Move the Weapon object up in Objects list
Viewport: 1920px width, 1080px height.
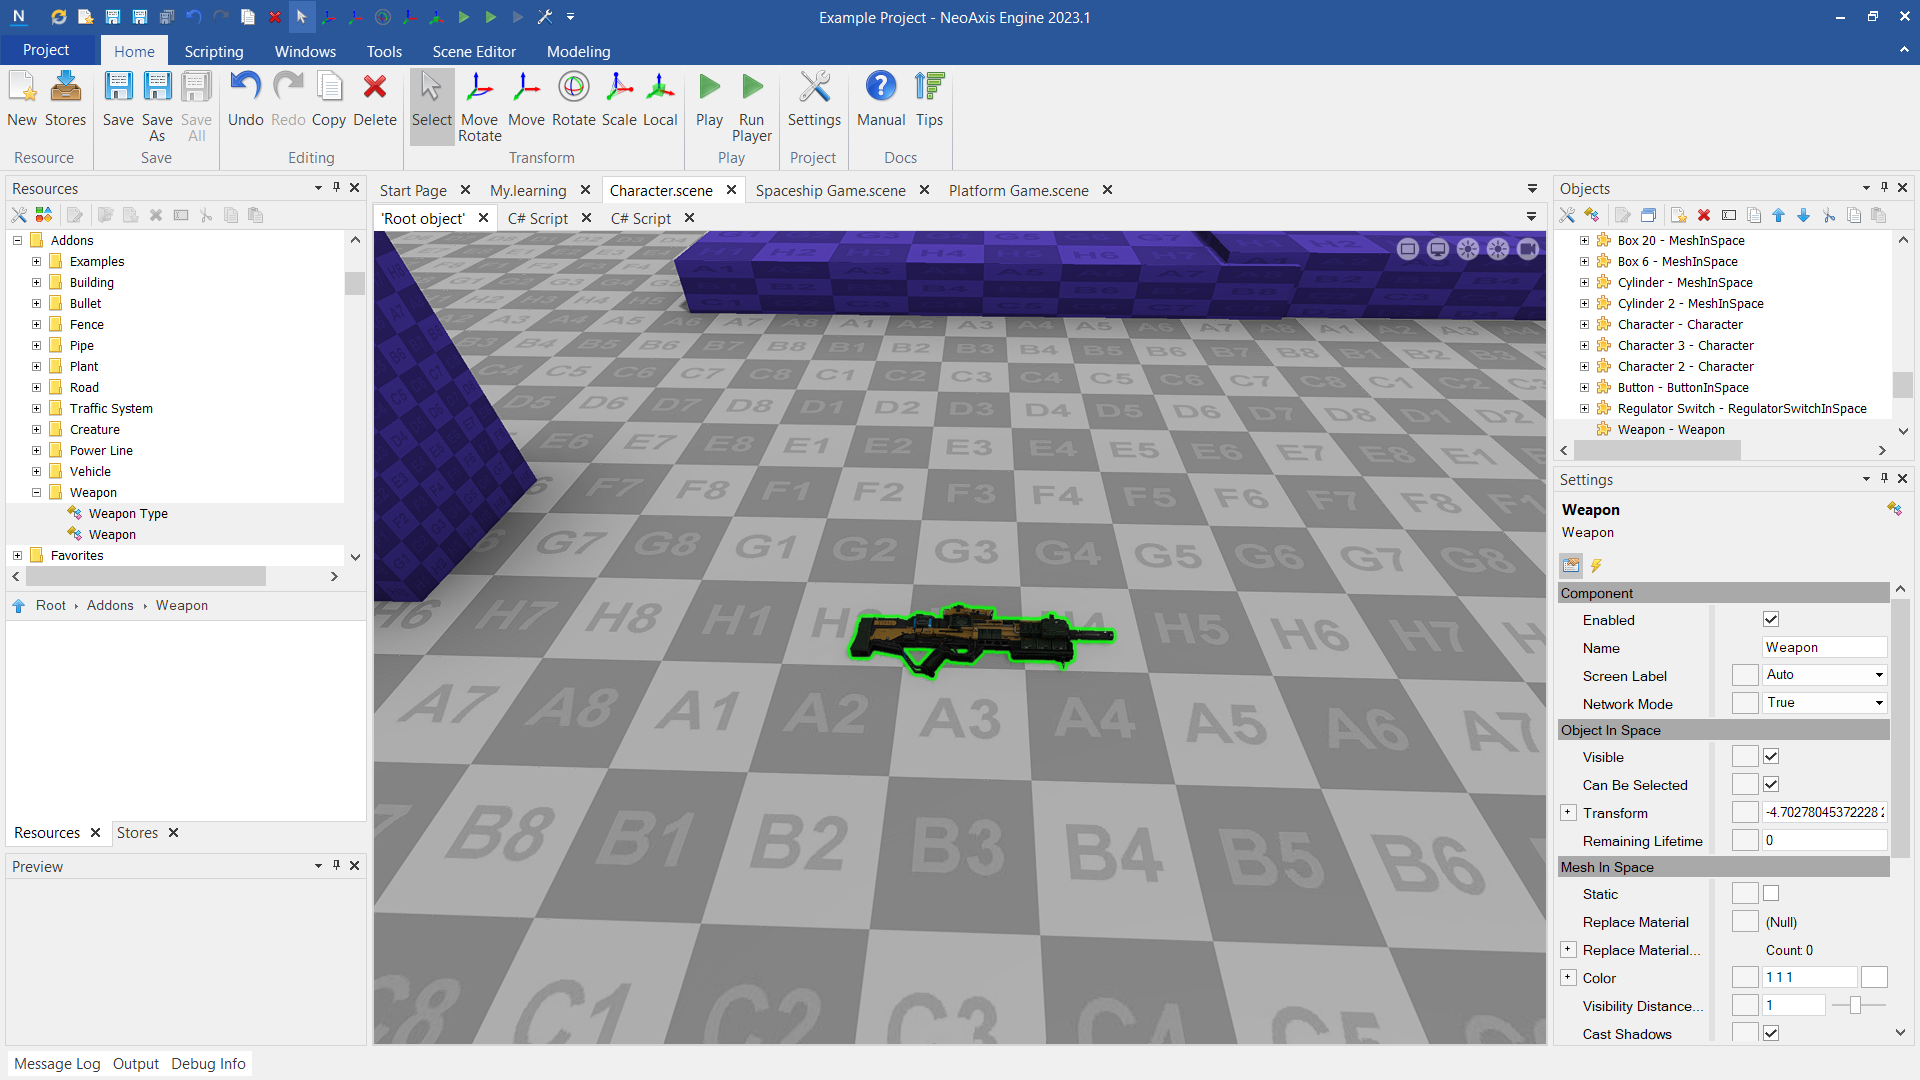click(1778, 215)
